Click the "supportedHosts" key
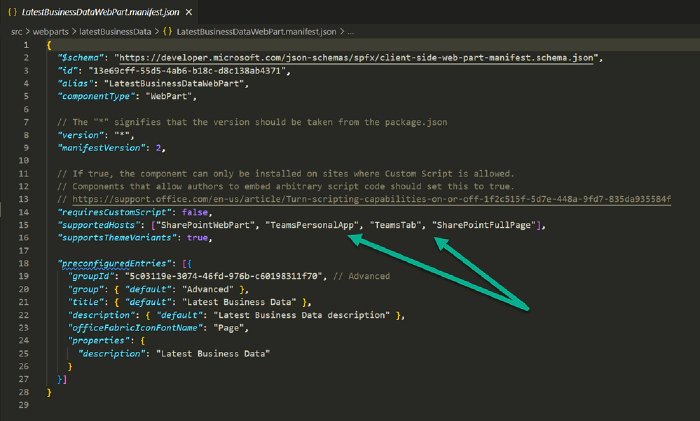Screen dimensions: 700x421 [99, 225]
